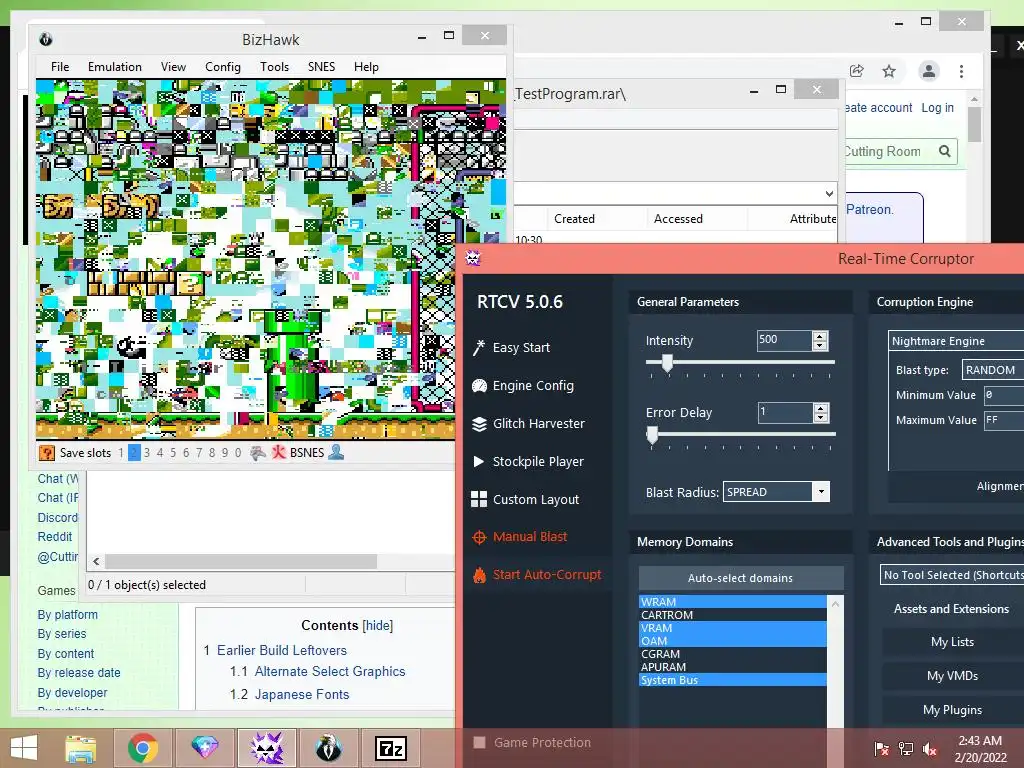Open Chrome from the taskbar
The image size is (1024, 768).
click(x=142, y=748)
